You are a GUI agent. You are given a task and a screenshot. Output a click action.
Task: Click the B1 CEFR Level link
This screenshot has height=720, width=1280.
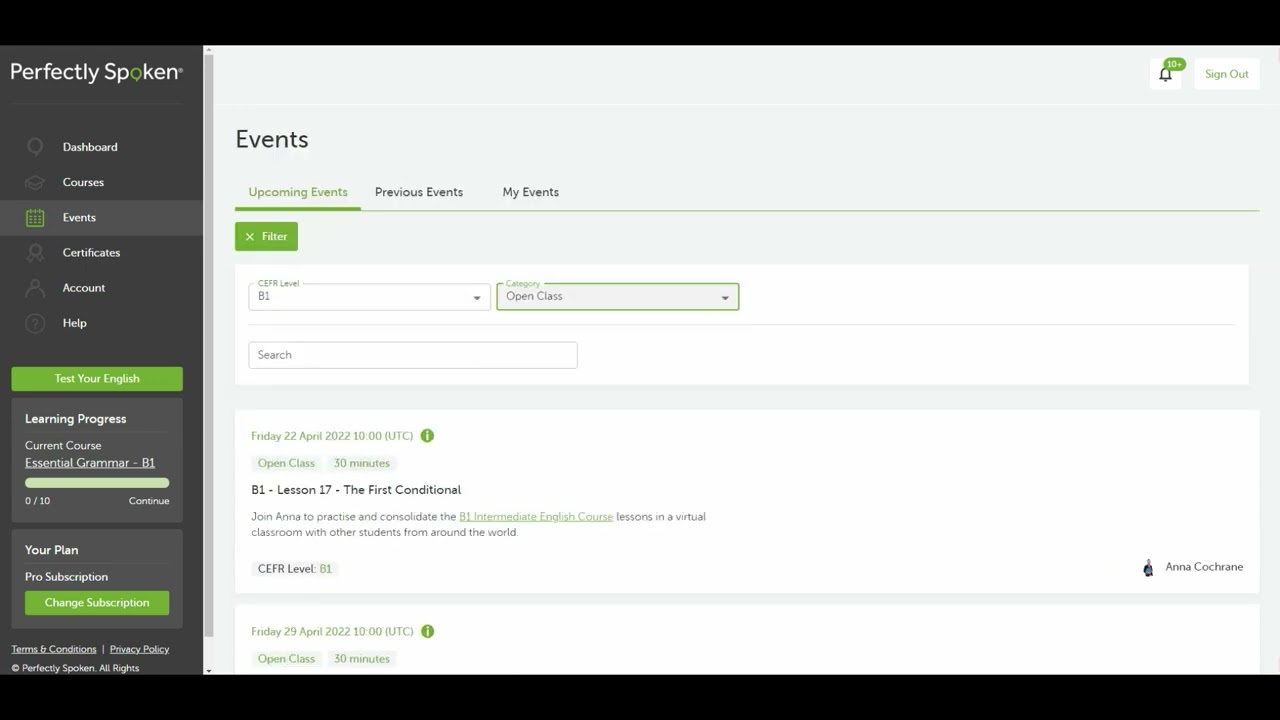coord(325,569)
